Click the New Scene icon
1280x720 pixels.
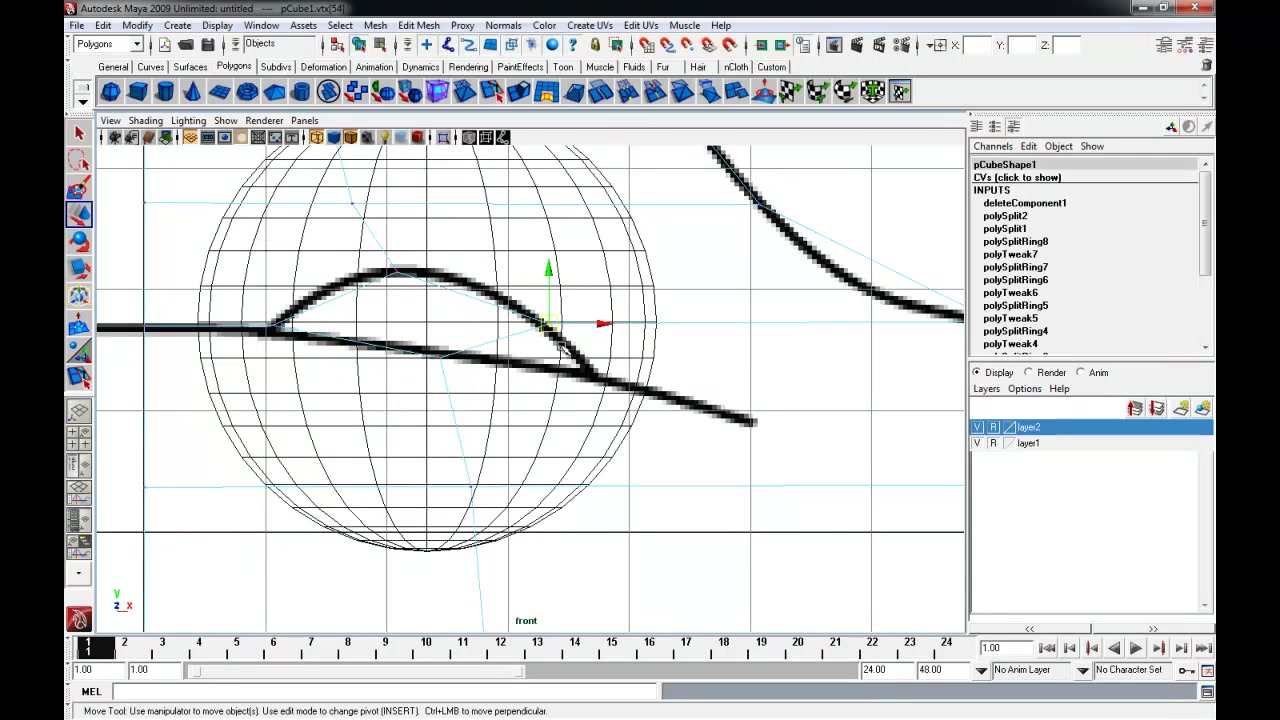(164, 45)
